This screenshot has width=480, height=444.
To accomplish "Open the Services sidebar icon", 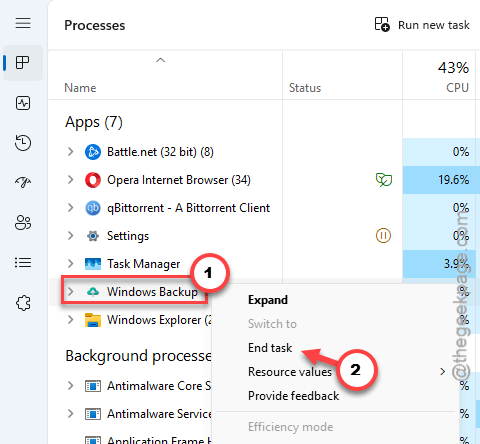I will click(x=23, y=303).
